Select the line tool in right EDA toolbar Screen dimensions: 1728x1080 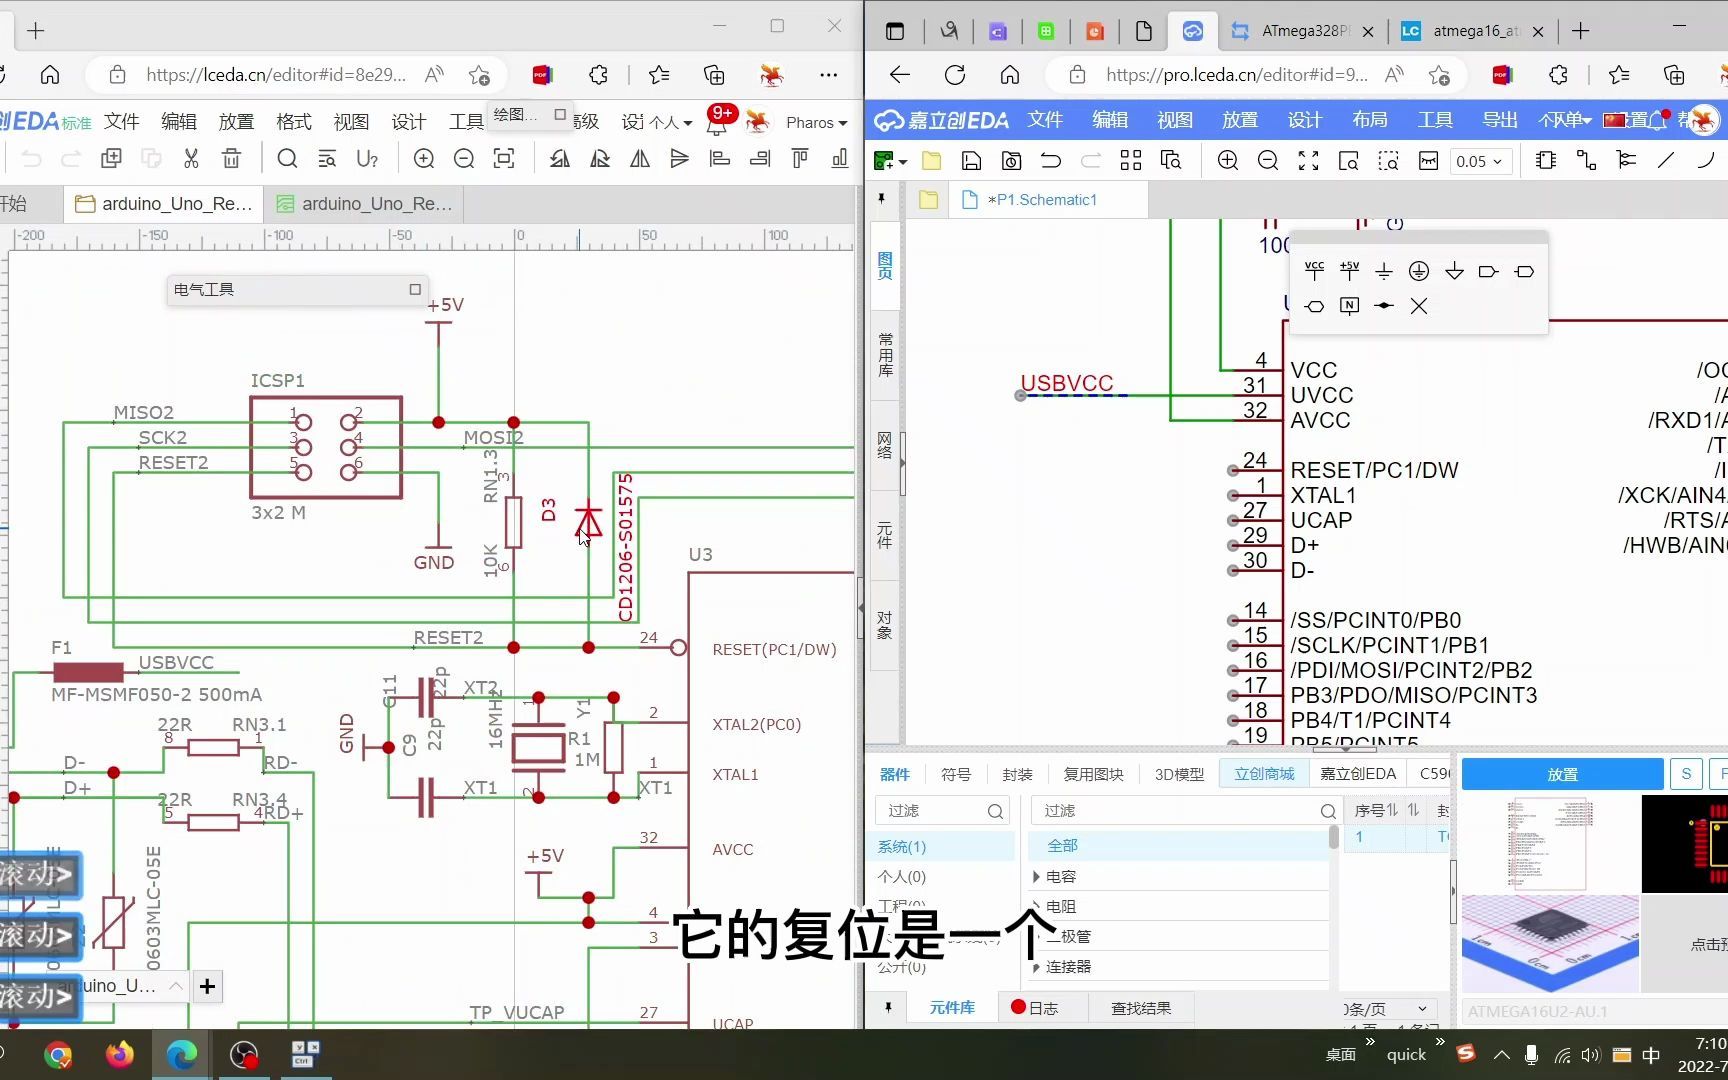(x=1666, y=160)
